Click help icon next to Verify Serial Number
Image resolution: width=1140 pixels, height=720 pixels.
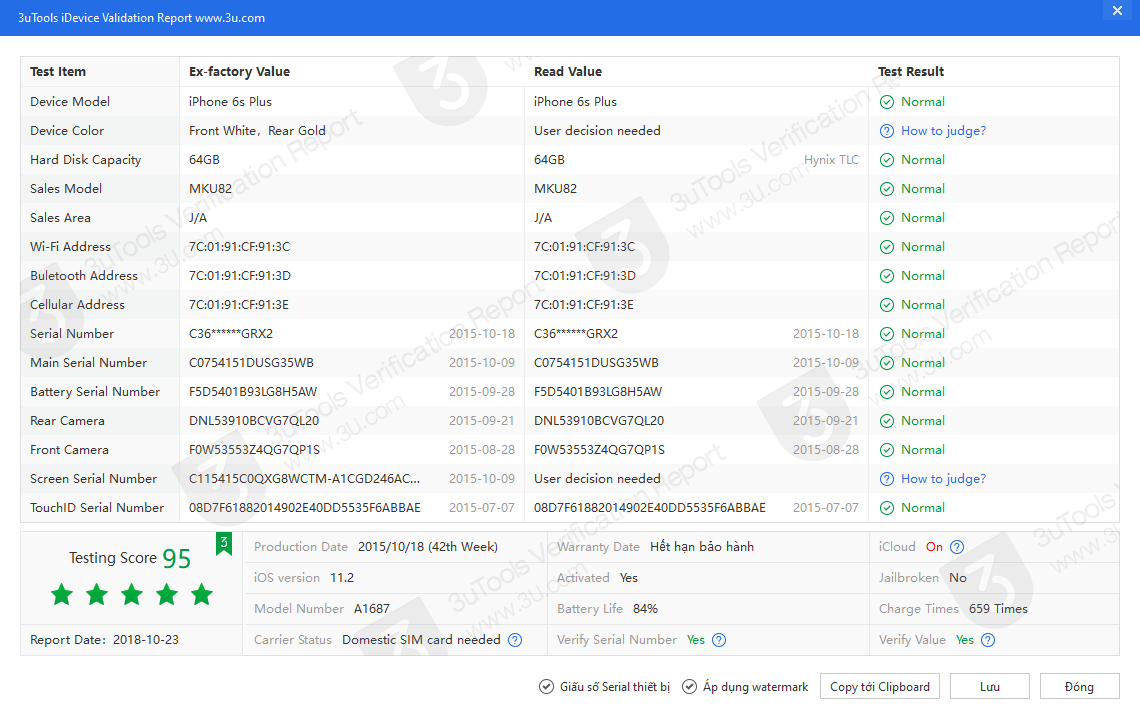tap(719, 640)
